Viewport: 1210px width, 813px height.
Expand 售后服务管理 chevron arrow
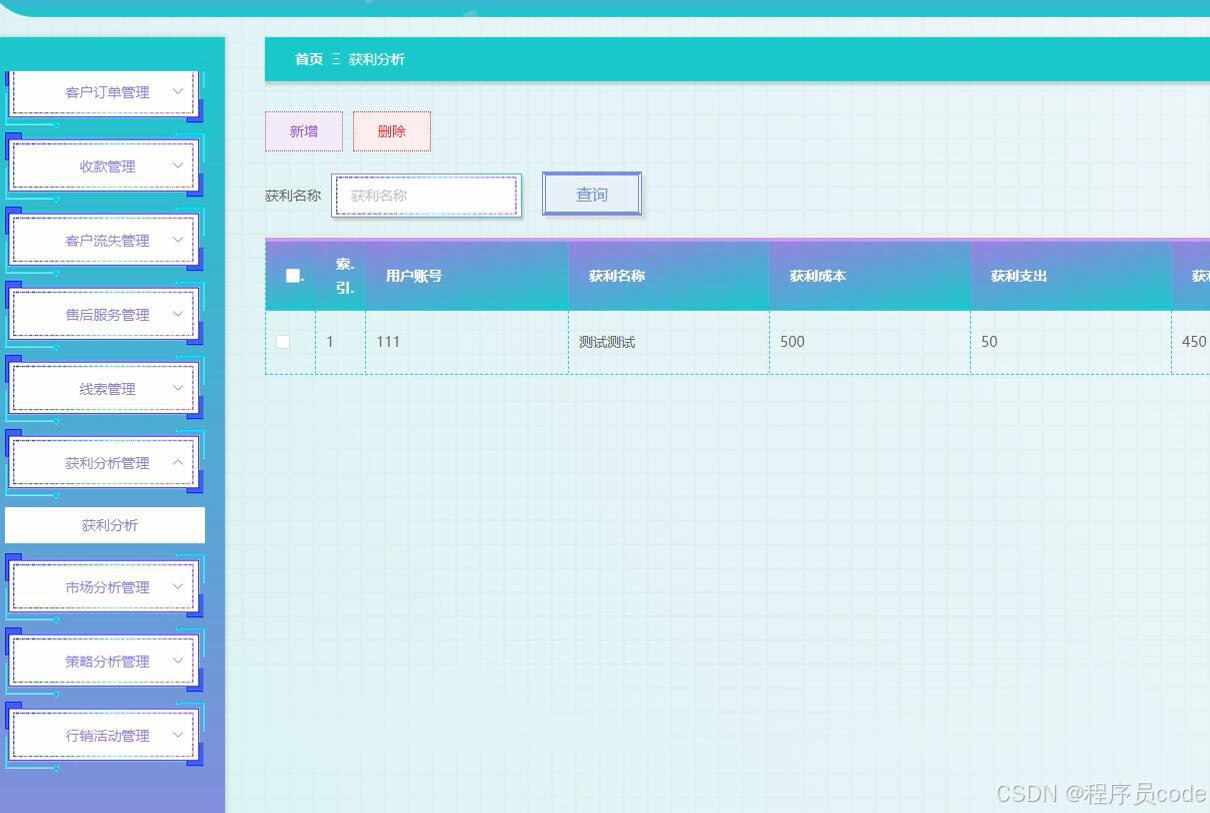[x=178, y=313]
